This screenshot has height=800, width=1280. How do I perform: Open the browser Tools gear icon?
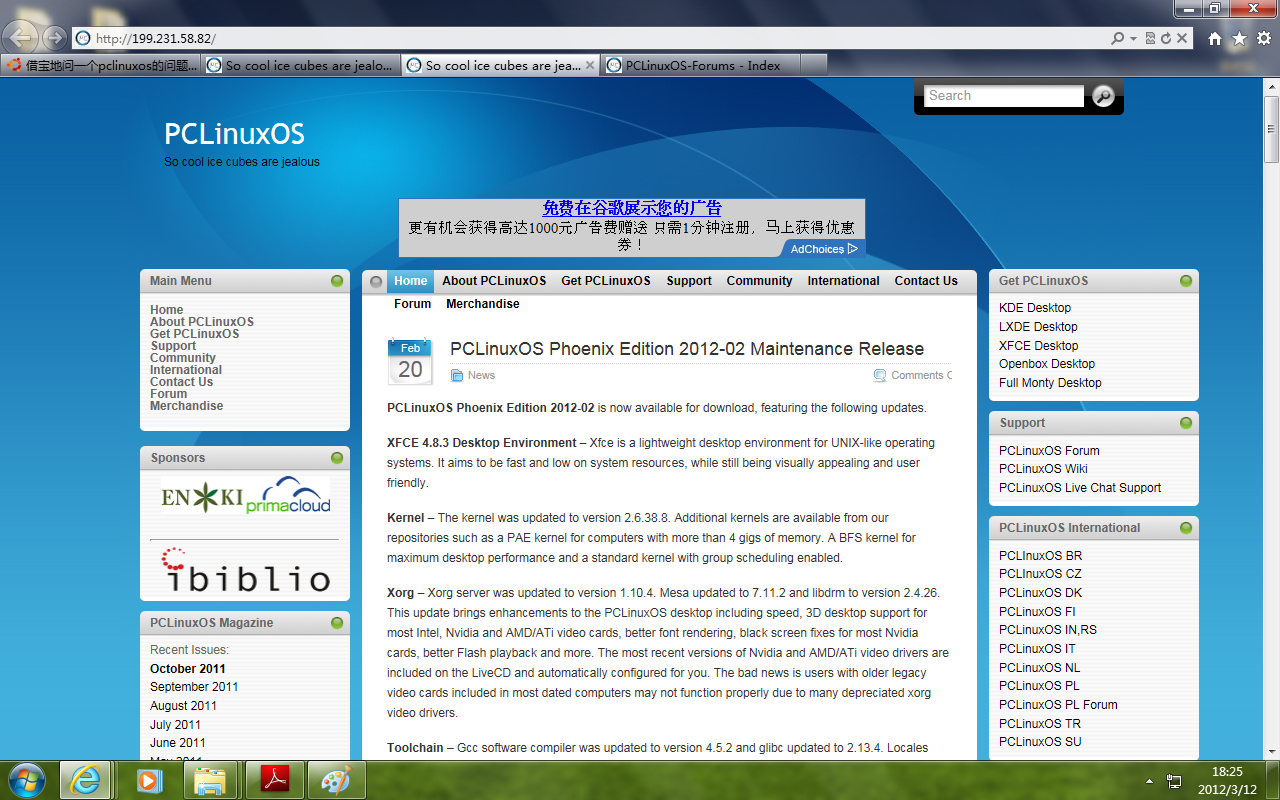tap(1263, 38)
